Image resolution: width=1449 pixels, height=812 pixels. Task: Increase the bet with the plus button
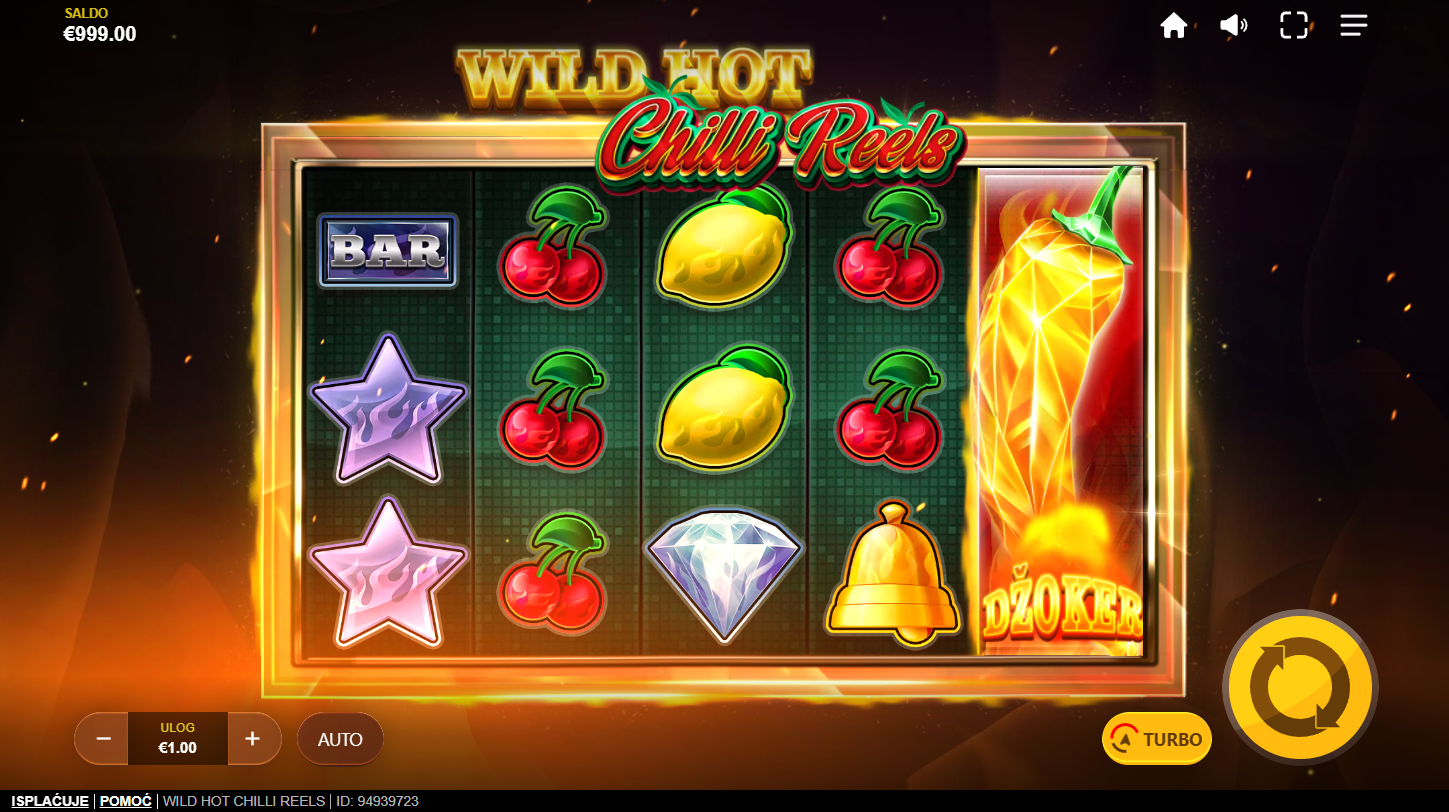point(253,739)
